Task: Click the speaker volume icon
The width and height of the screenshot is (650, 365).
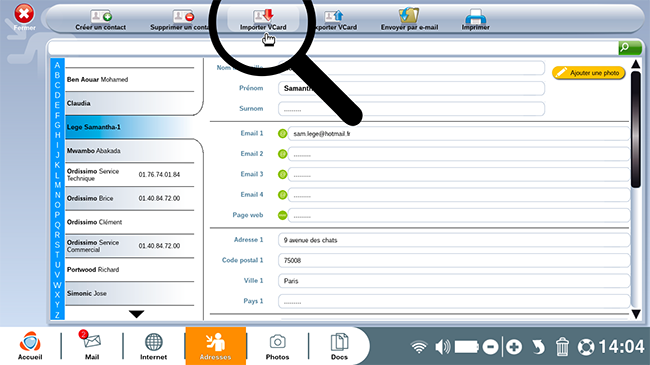Action: [442, 347]
